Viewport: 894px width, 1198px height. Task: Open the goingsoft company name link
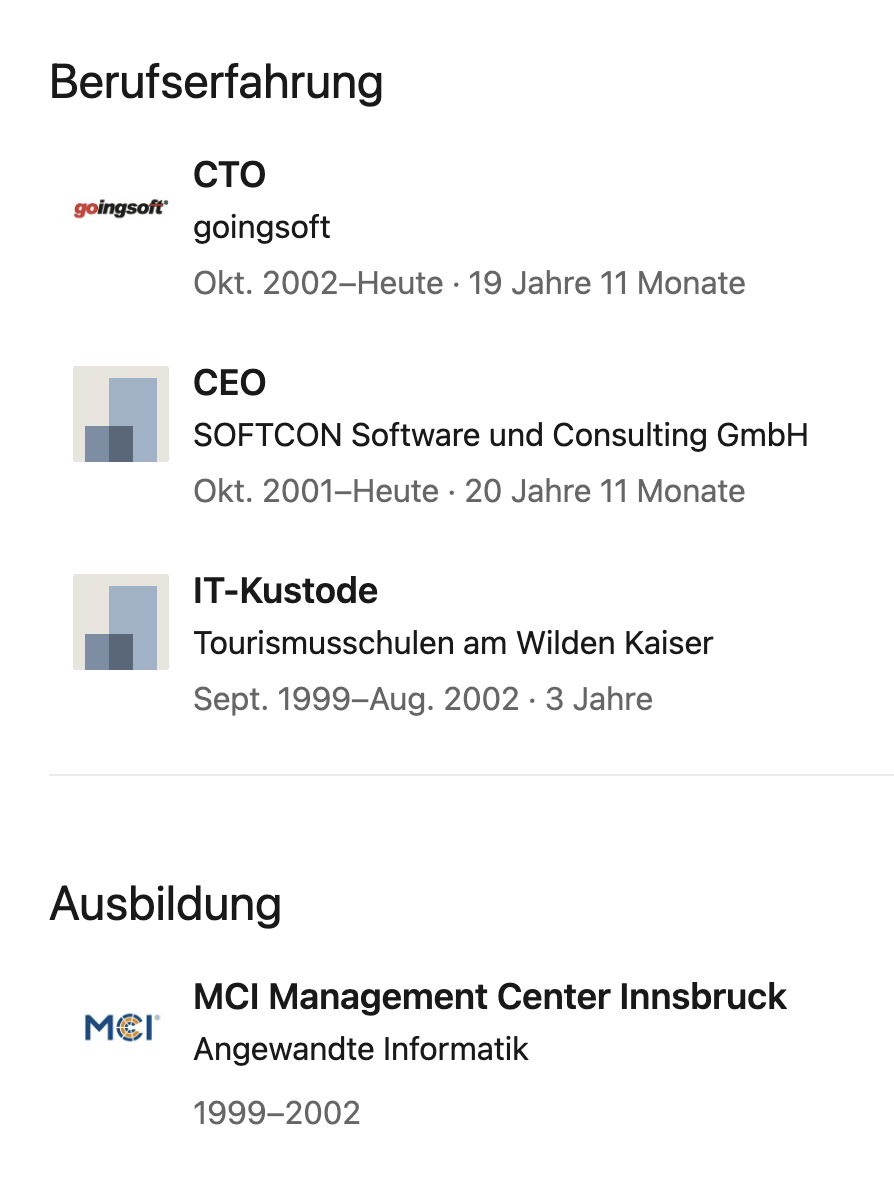point(261,228)
